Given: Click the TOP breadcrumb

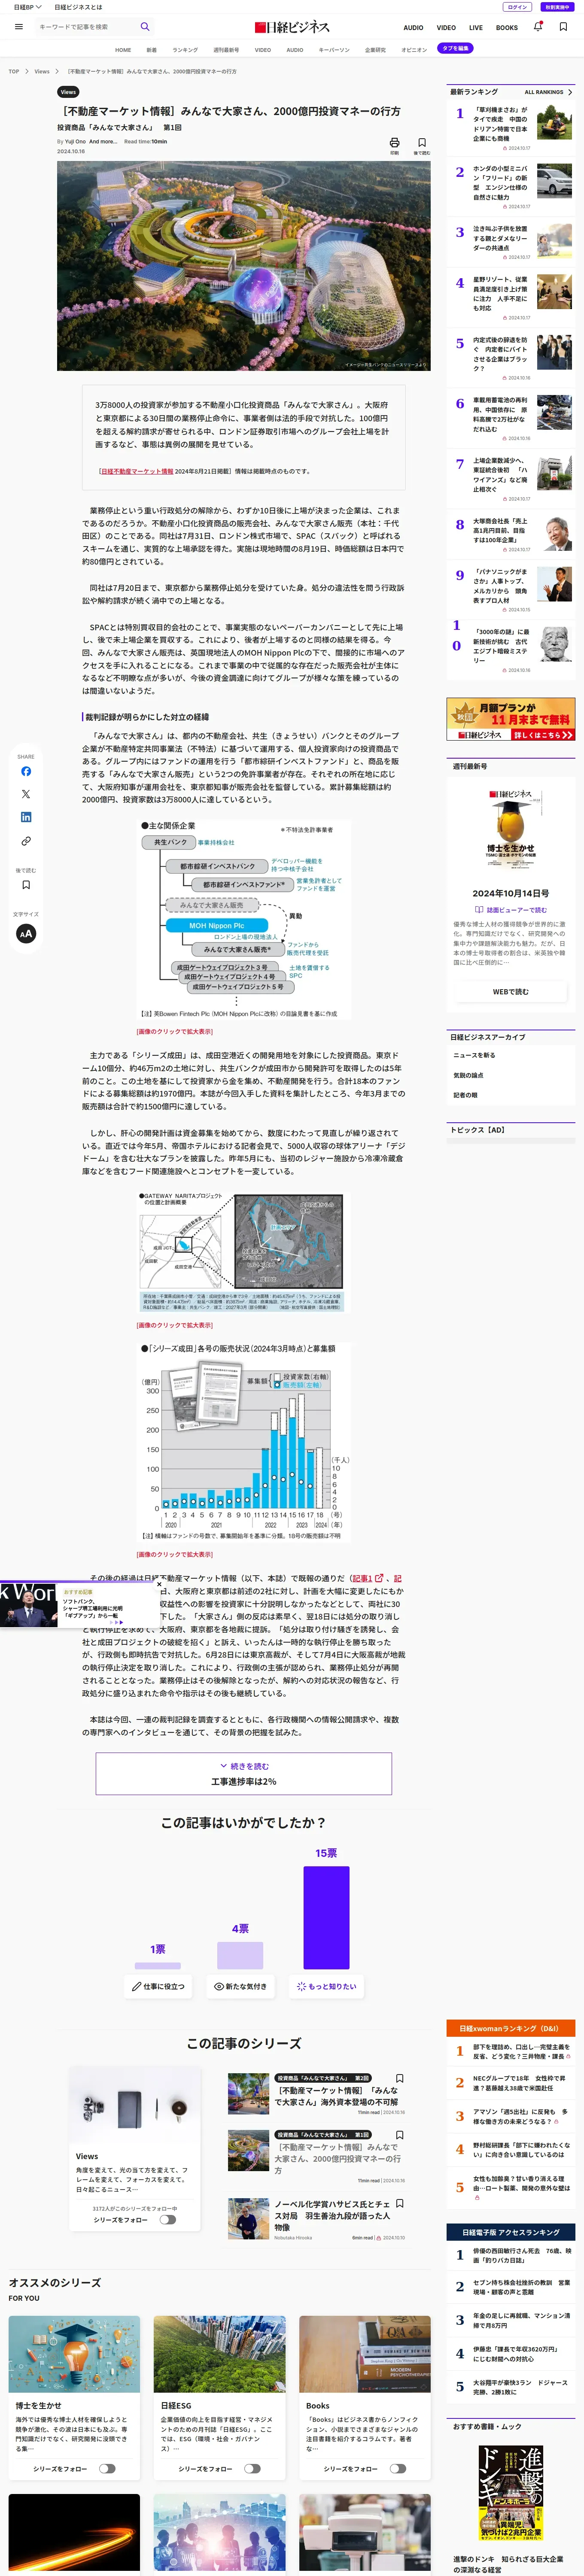Looking at the screenshot, I should 14,71.
